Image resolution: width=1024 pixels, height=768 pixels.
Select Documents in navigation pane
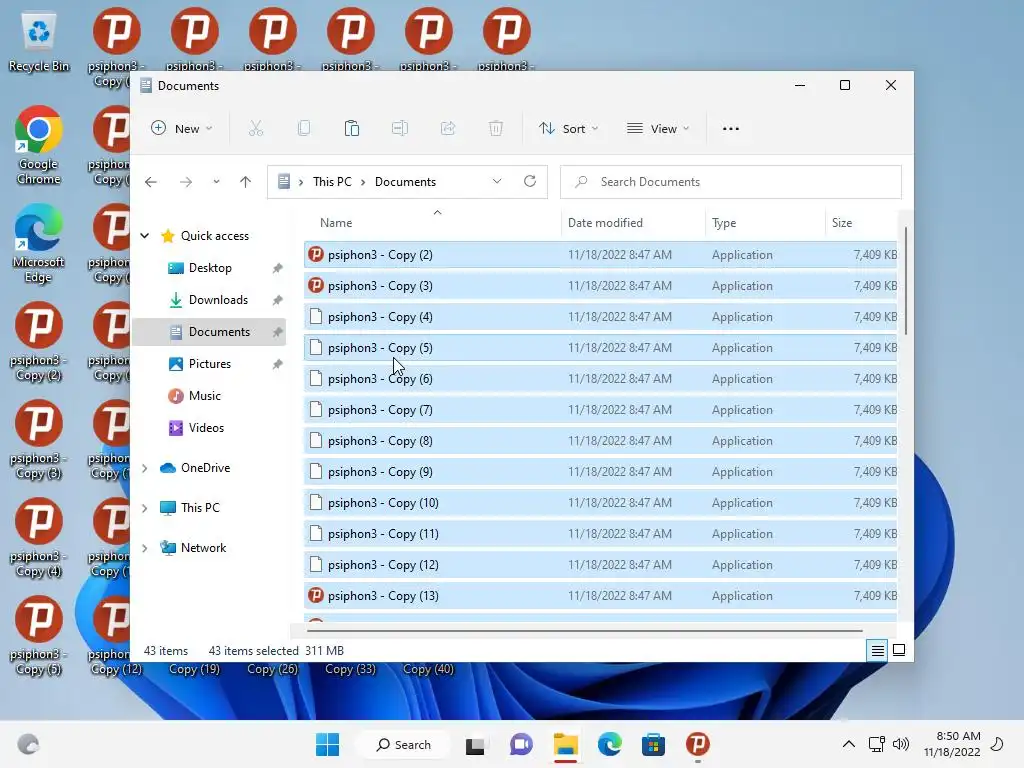click(x=209, y=332)
